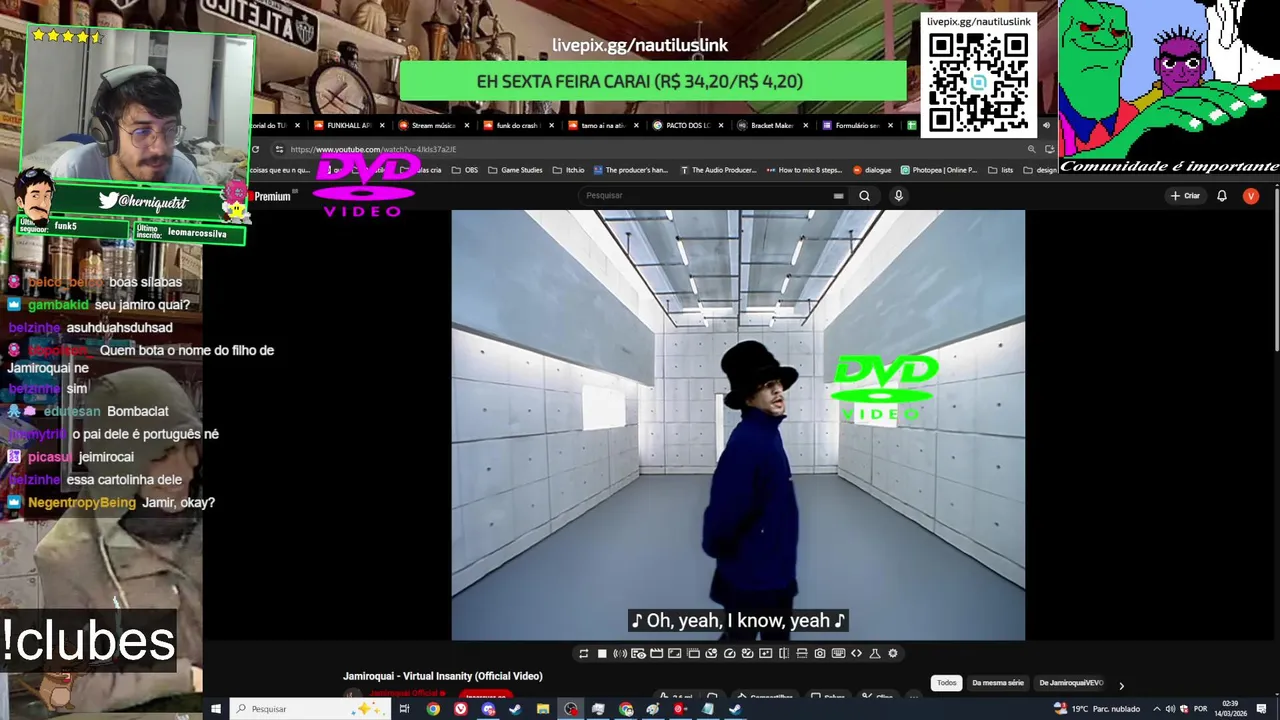Click the weather widget showing 19°C
The width and height of the screenshot is (1280, 720).
tap(1096, 709)
